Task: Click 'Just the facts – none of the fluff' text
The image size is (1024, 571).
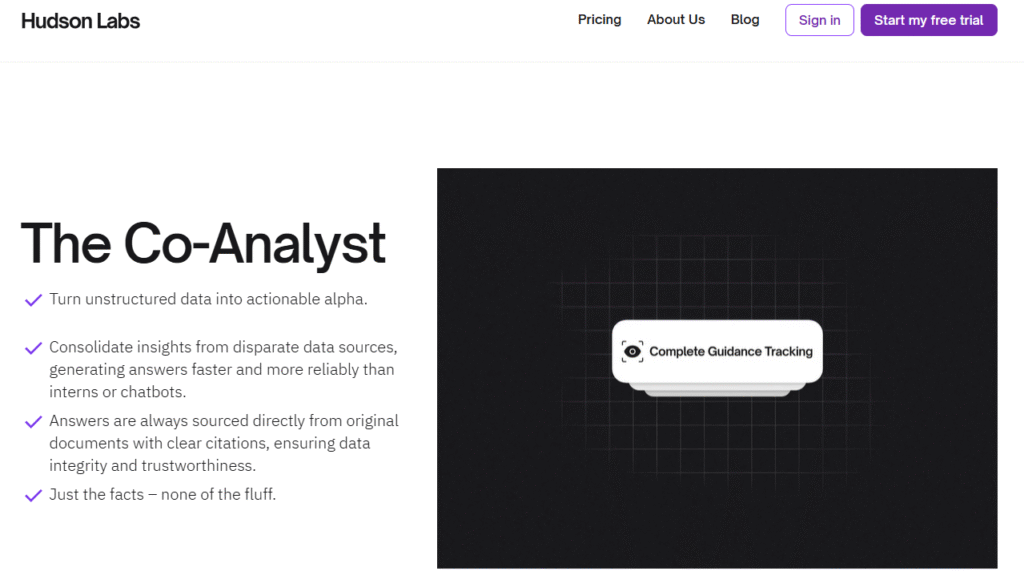Action: click(163, 495)
